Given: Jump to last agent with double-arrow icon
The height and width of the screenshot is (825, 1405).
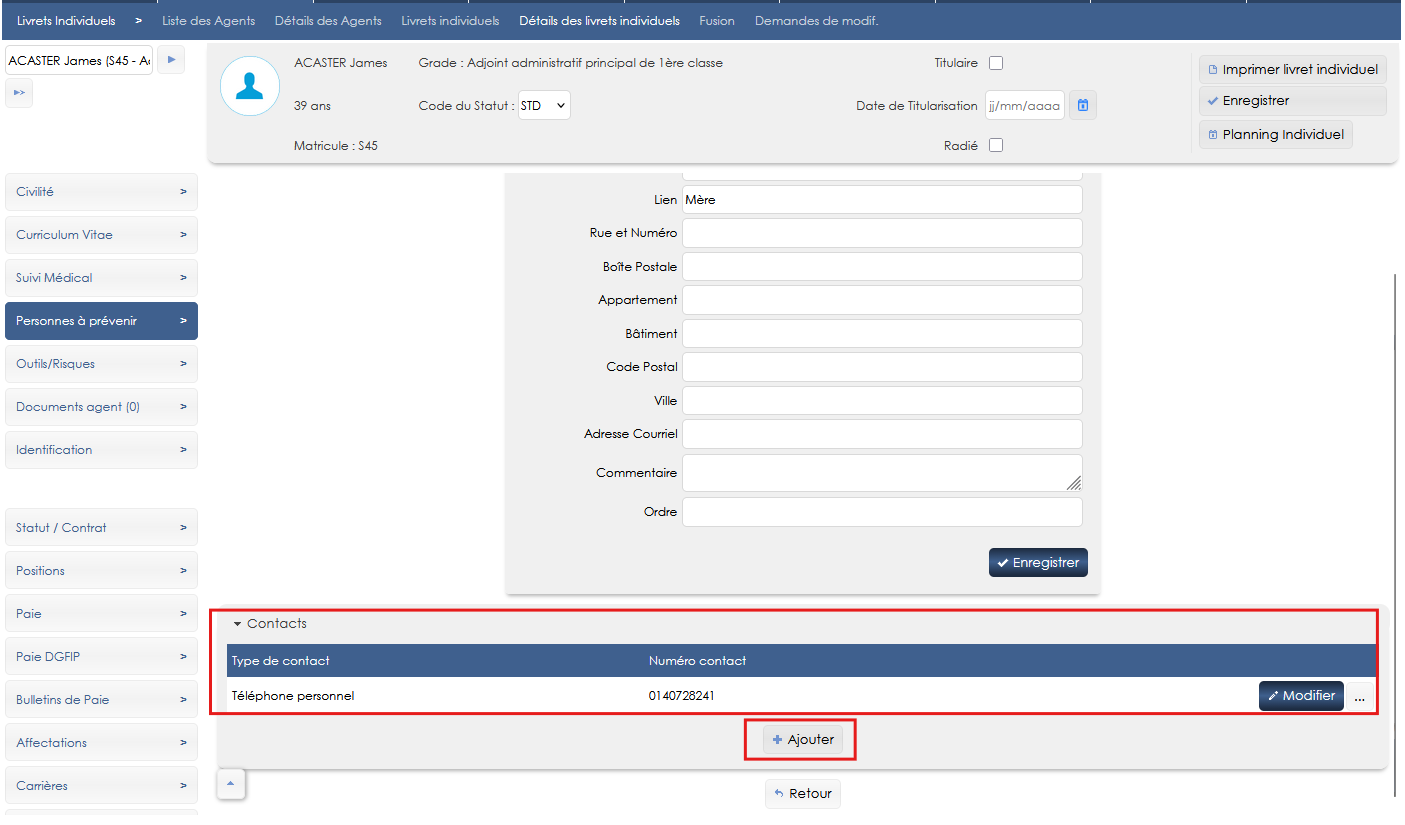Looking at the screenshot, I should [x=19, y=93].
